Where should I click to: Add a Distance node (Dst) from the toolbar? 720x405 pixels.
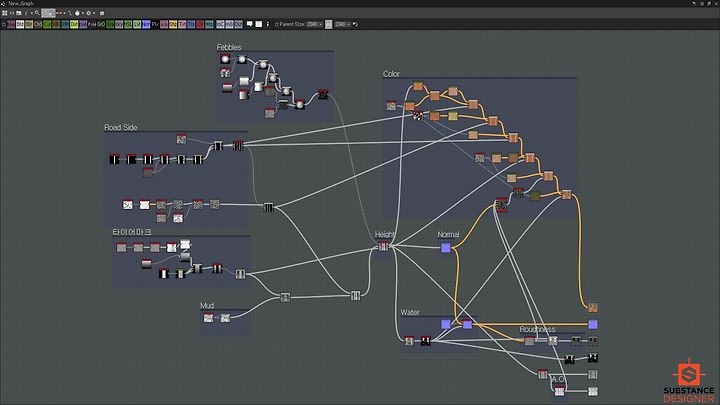[x=74, y=24]
